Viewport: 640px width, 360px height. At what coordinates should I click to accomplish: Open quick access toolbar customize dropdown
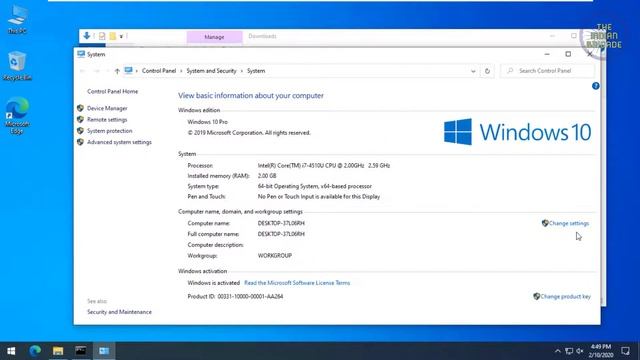point(121,37)
